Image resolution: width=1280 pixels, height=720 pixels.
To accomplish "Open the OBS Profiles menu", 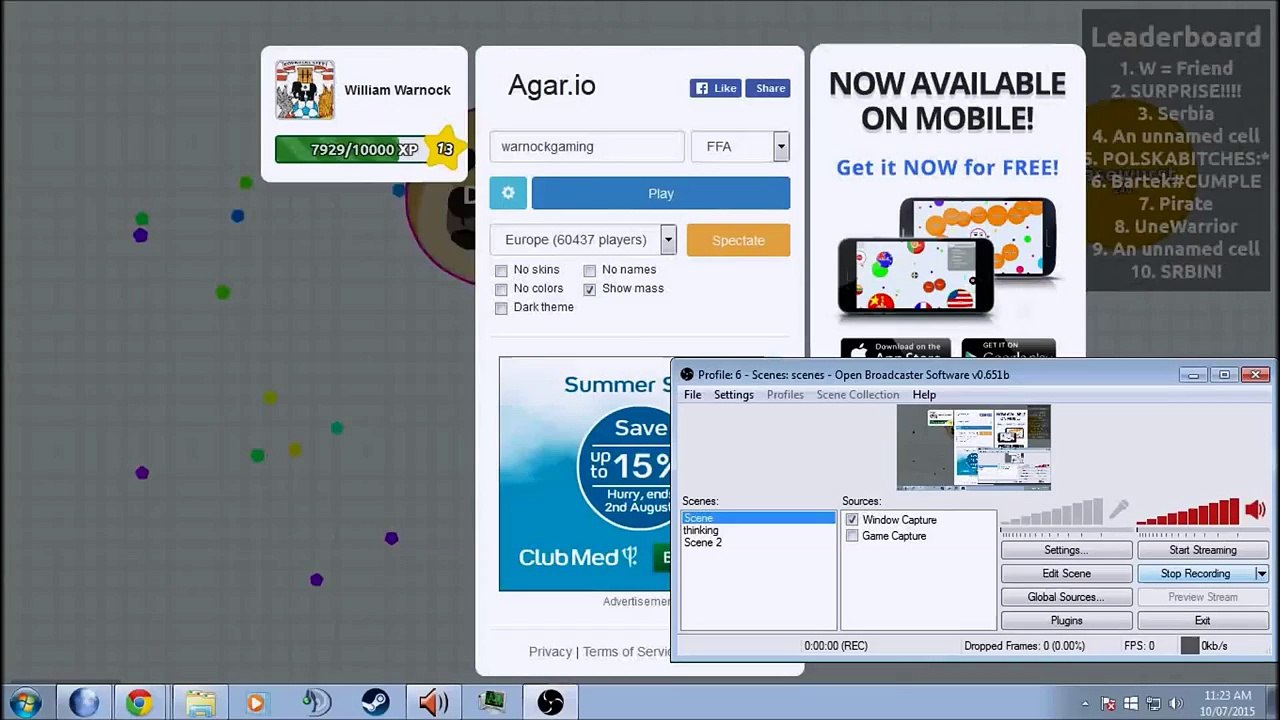I will [785, 395].
